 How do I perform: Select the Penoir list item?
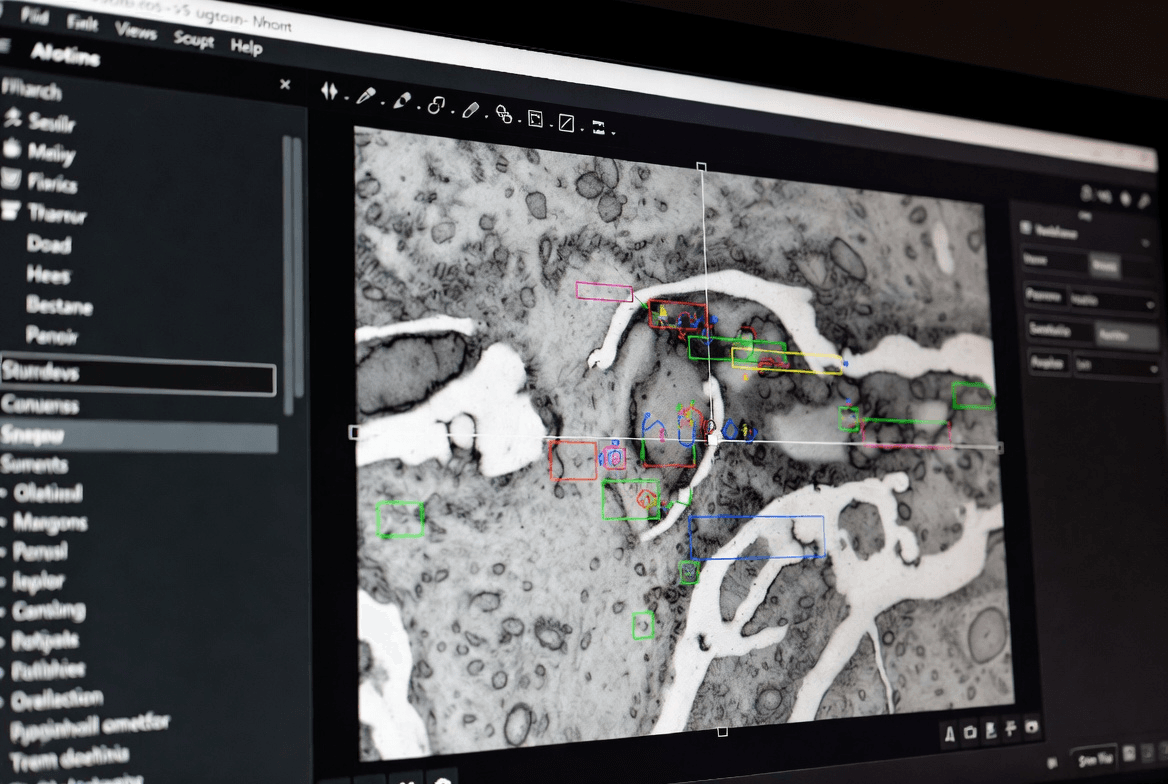pos(51,336)
